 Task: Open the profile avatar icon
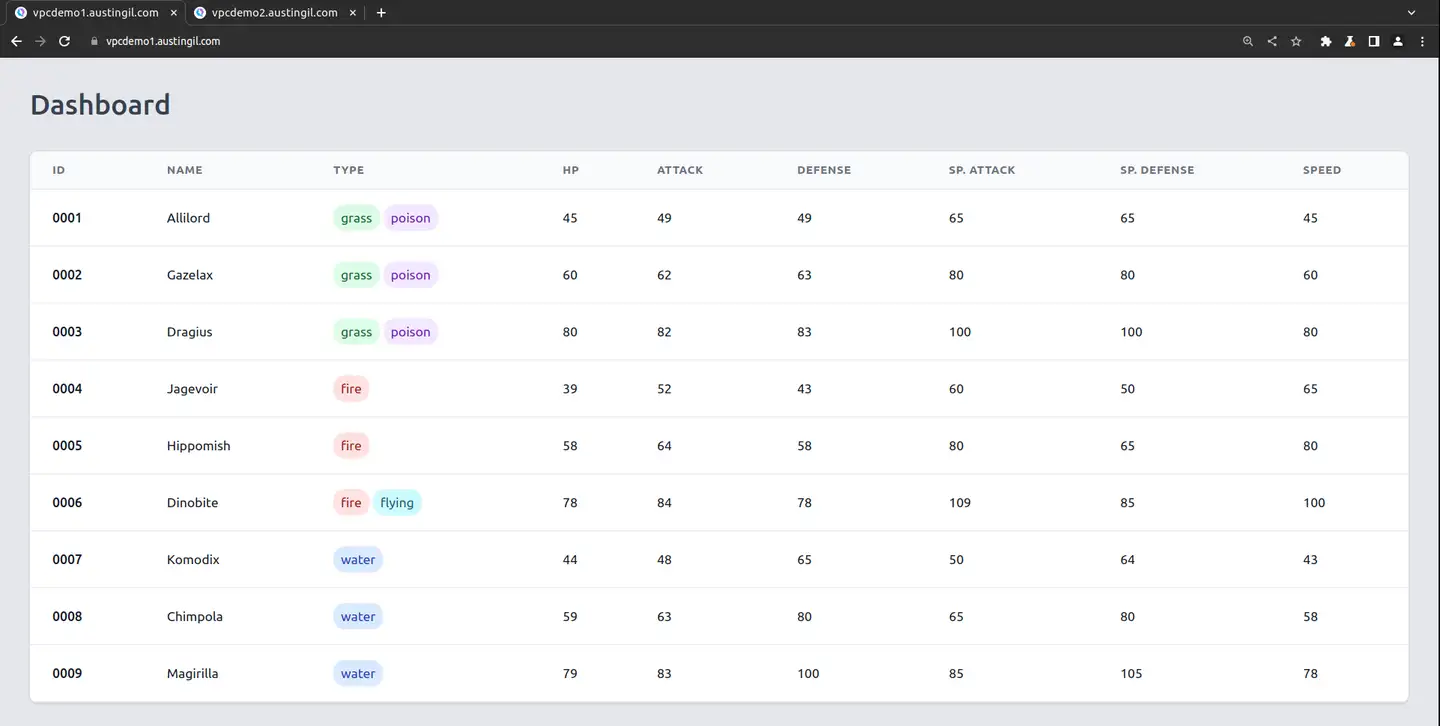point(1398,41)
